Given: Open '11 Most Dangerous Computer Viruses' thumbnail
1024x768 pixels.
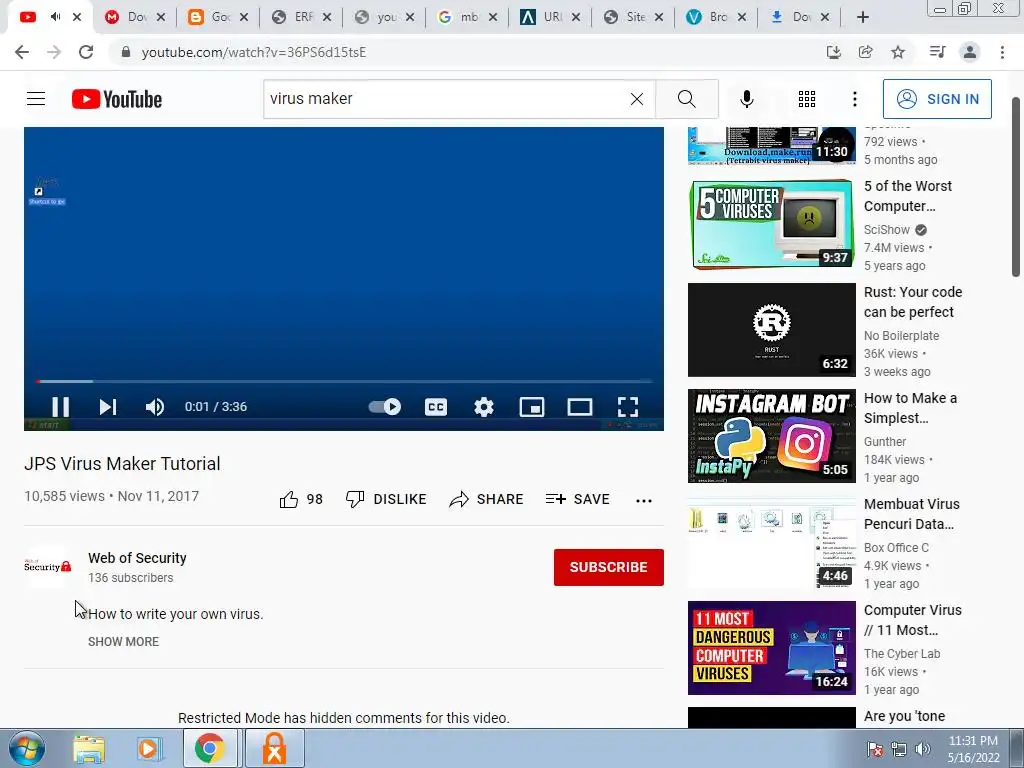Looking at the screenshot, I should click(x=771, y=648).
